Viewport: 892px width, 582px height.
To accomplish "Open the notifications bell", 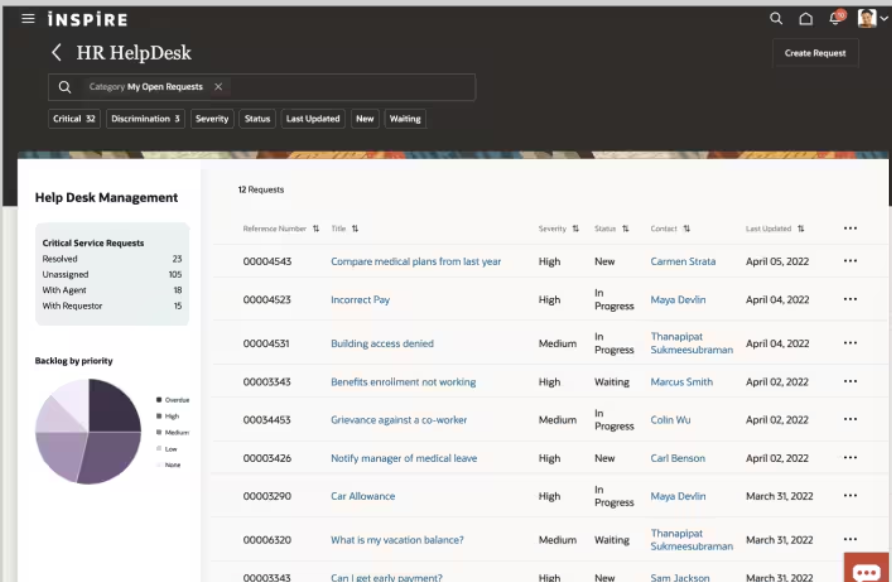I will [x=835, y=19].
